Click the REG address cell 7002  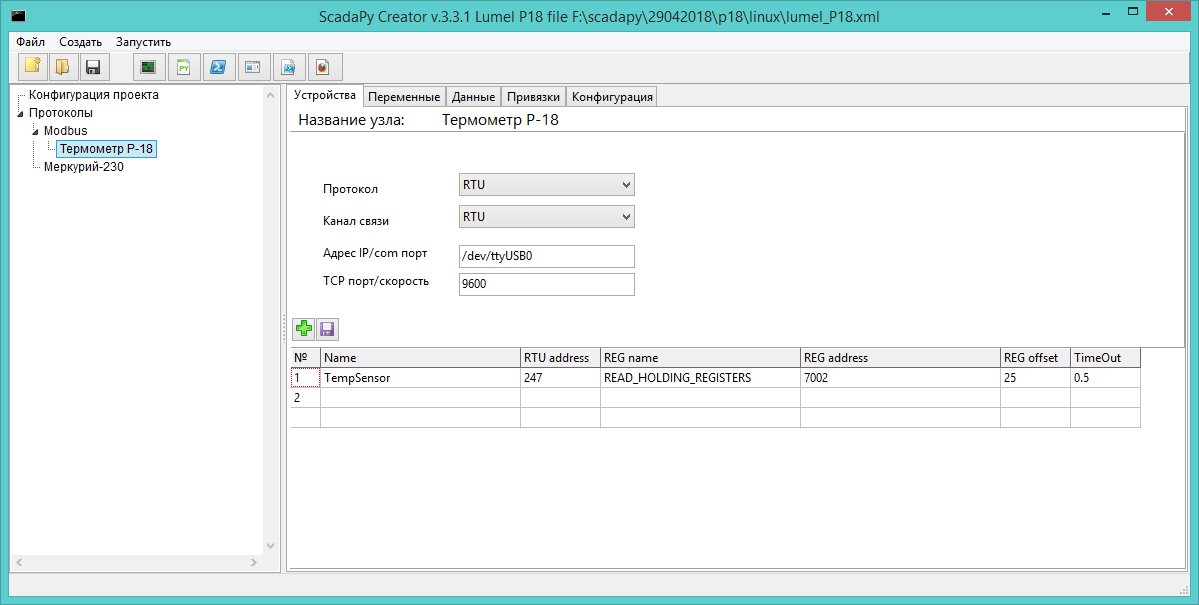[x=901, y=378]
